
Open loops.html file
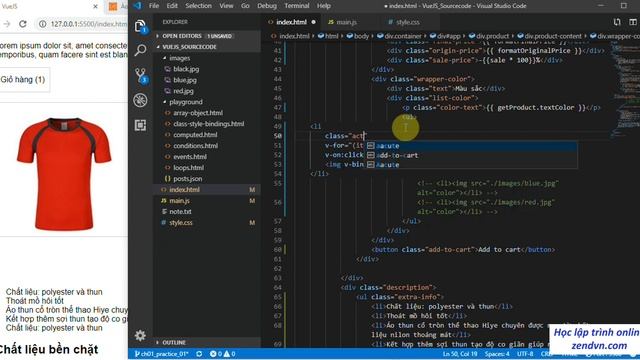pyautogui.click(x=188, y=168)
